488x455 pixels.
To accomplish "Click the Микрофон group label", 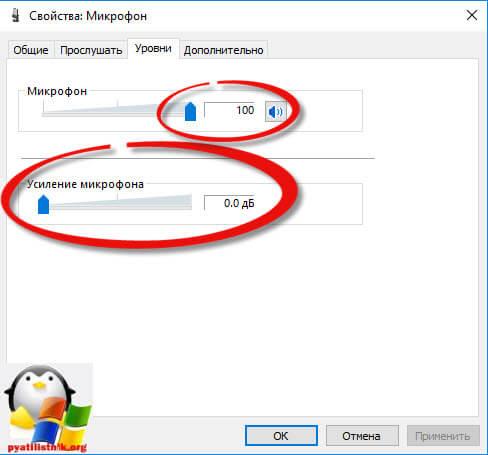I will tap(57, 91).
